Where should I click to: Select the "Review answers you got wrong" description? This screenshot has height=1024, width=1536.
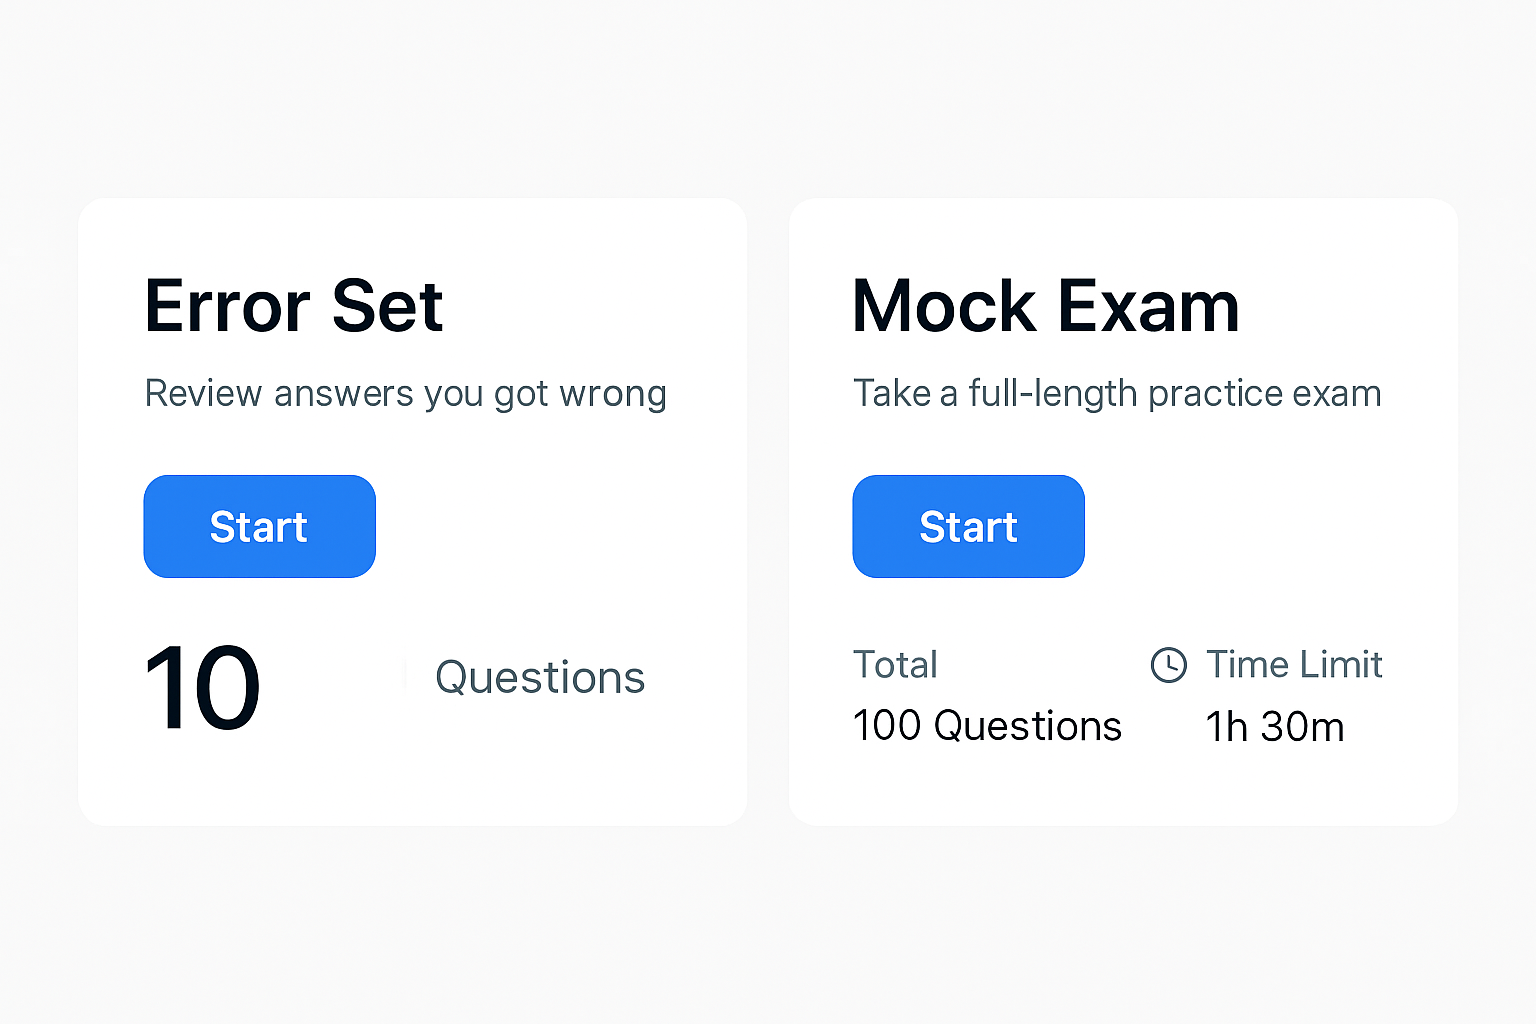pos(405,394)
